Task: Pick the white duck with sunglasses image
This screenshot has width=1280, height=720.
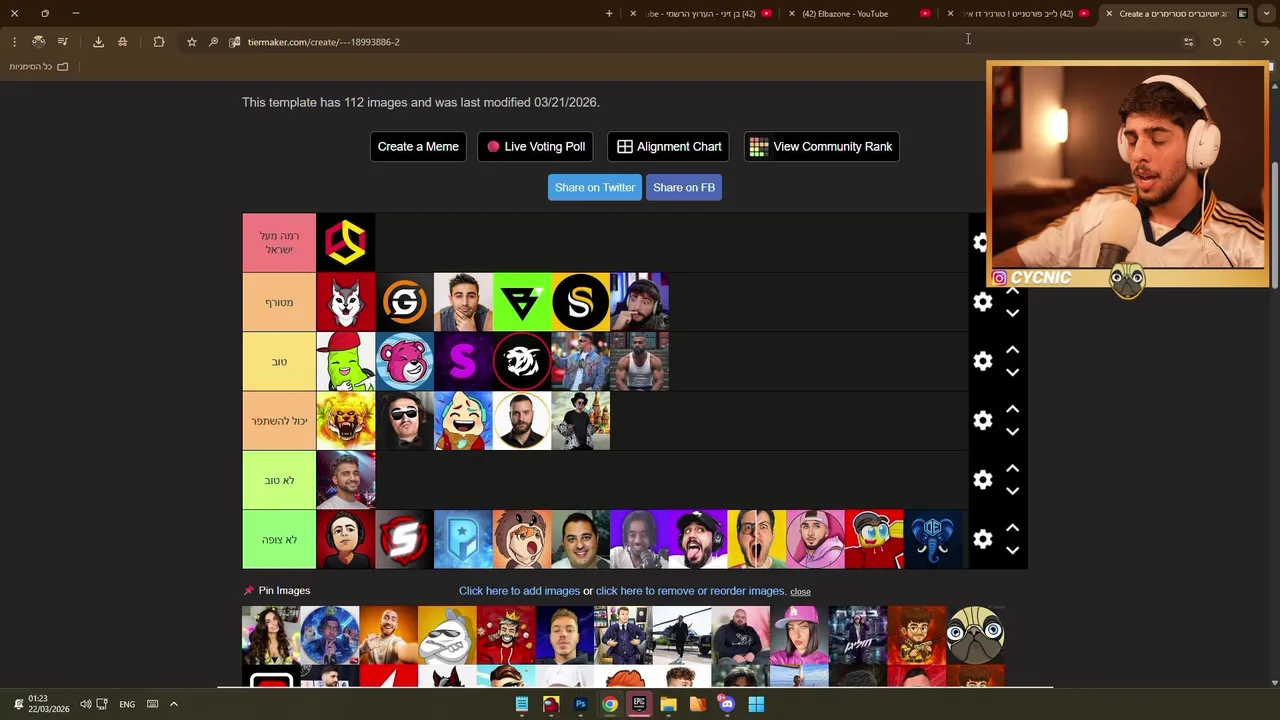Action: (447, 635)
